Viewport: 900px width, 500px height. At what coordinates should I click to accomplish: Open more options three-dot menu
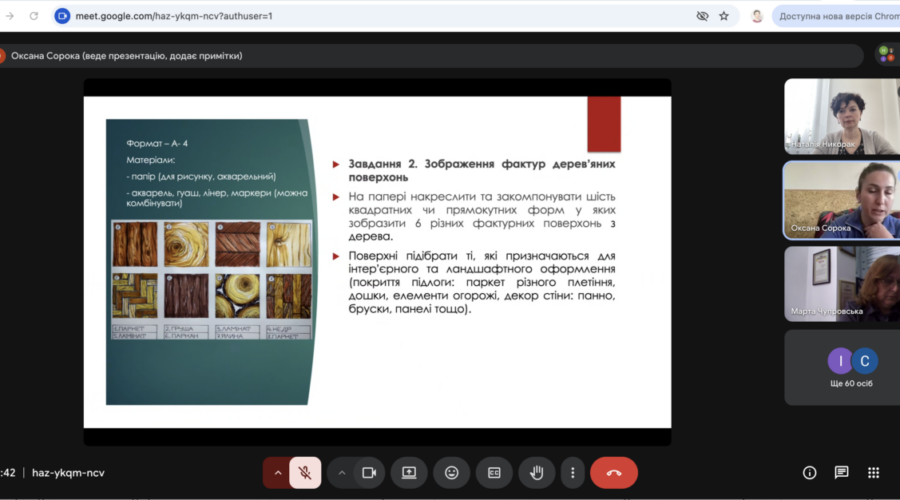(x=573, y=473)
